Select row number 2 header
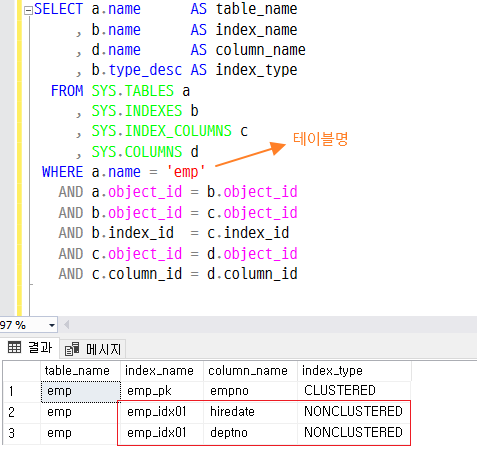Image resolution: width=477 pixels, height=452 pixels. tap(22, 412)
